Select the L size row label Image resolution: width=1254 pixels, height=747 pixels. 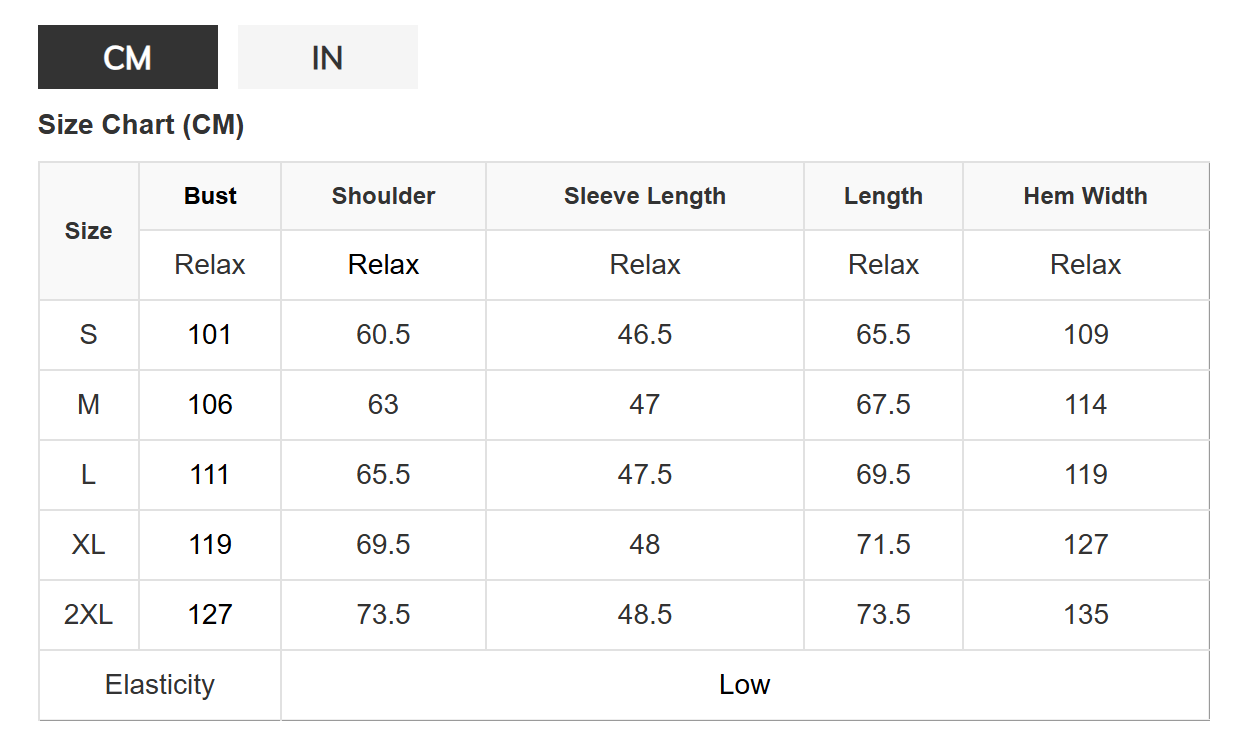[89, 475]
